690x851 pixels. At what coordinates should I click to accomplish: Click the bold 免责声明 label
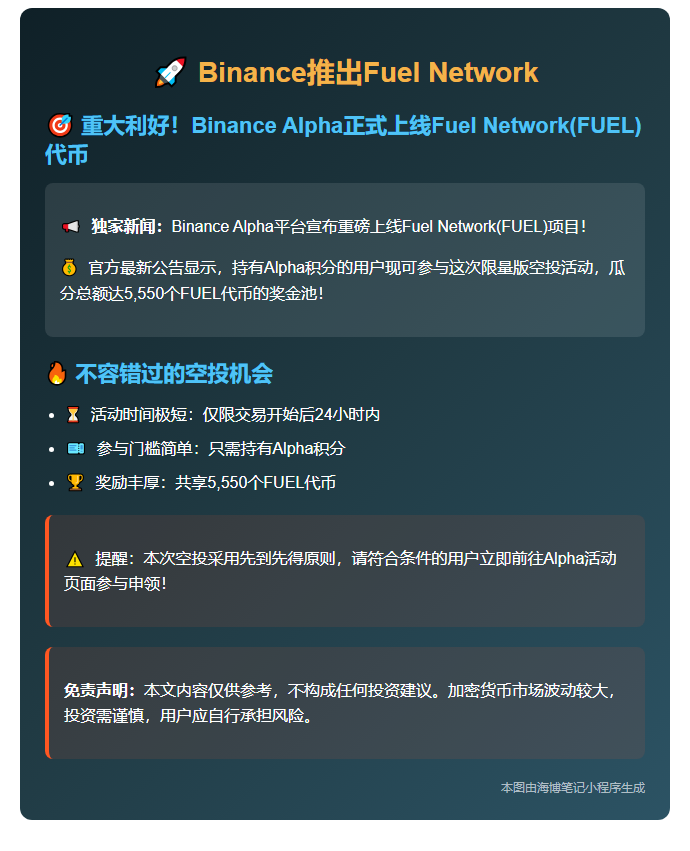pyautogui.click(x=99, y=690)
